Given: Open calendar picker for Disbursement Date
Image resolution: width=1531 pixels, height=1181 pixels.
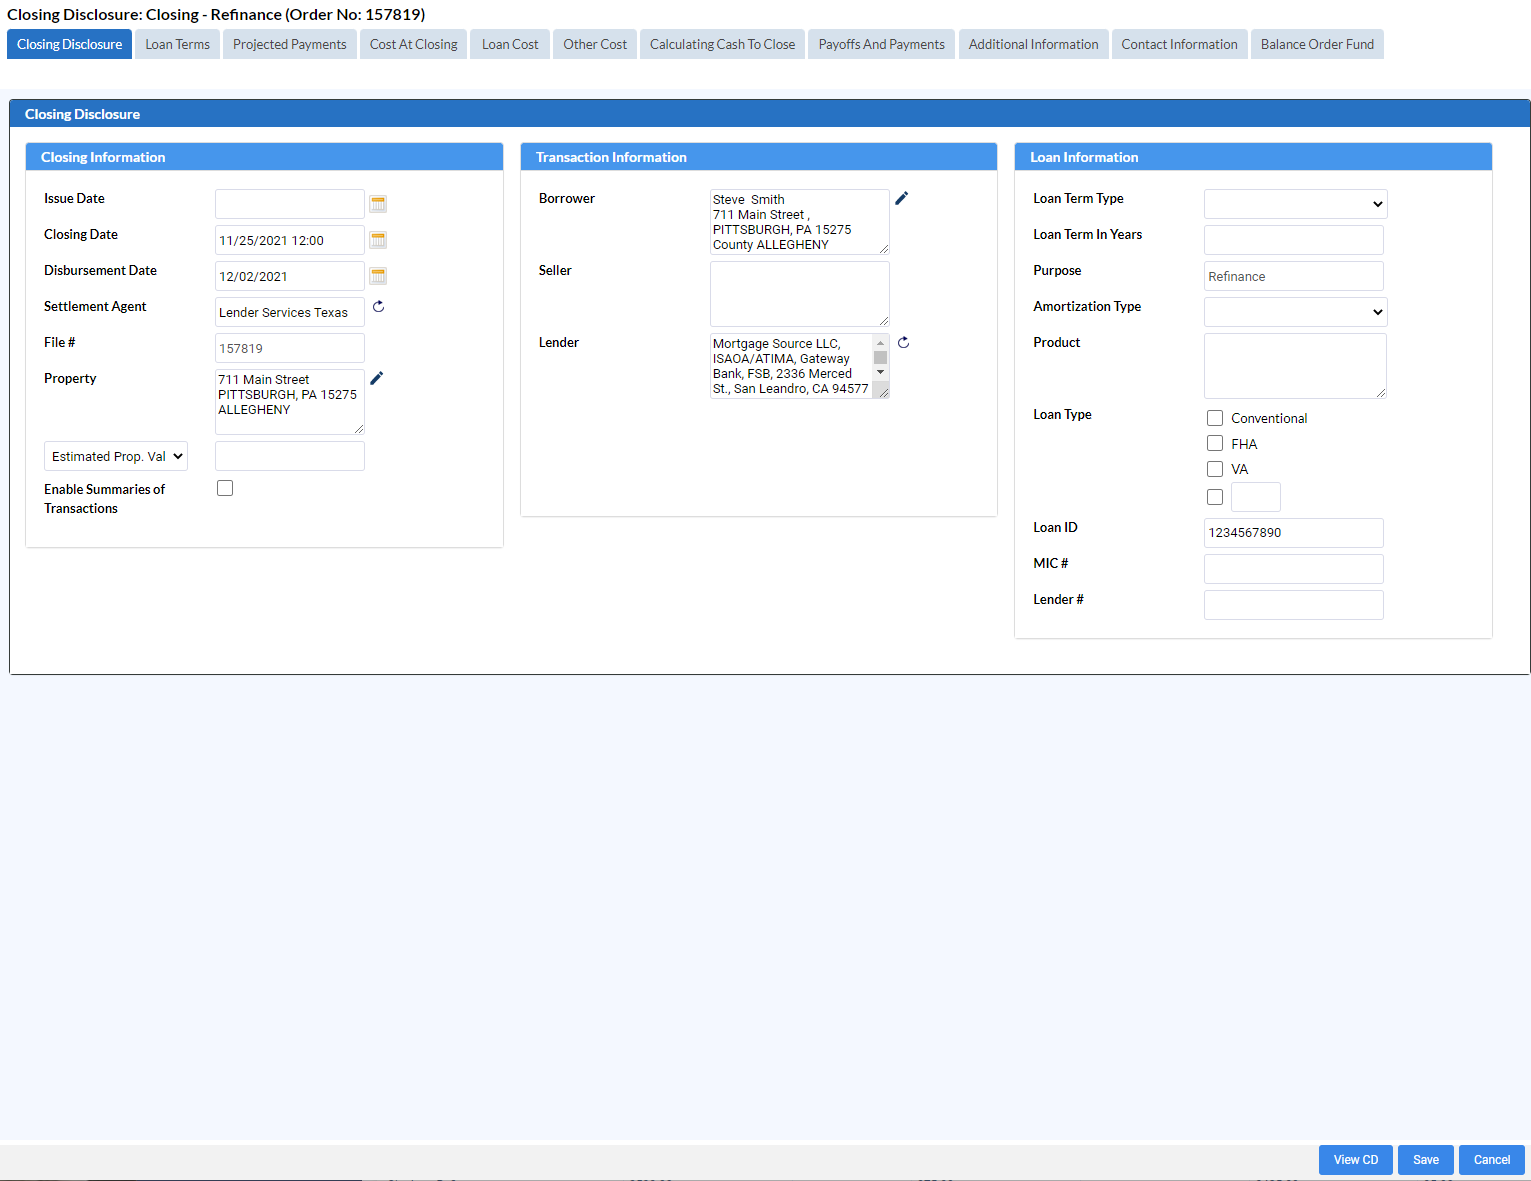Looking at the screenshot, I should (378, 276).
